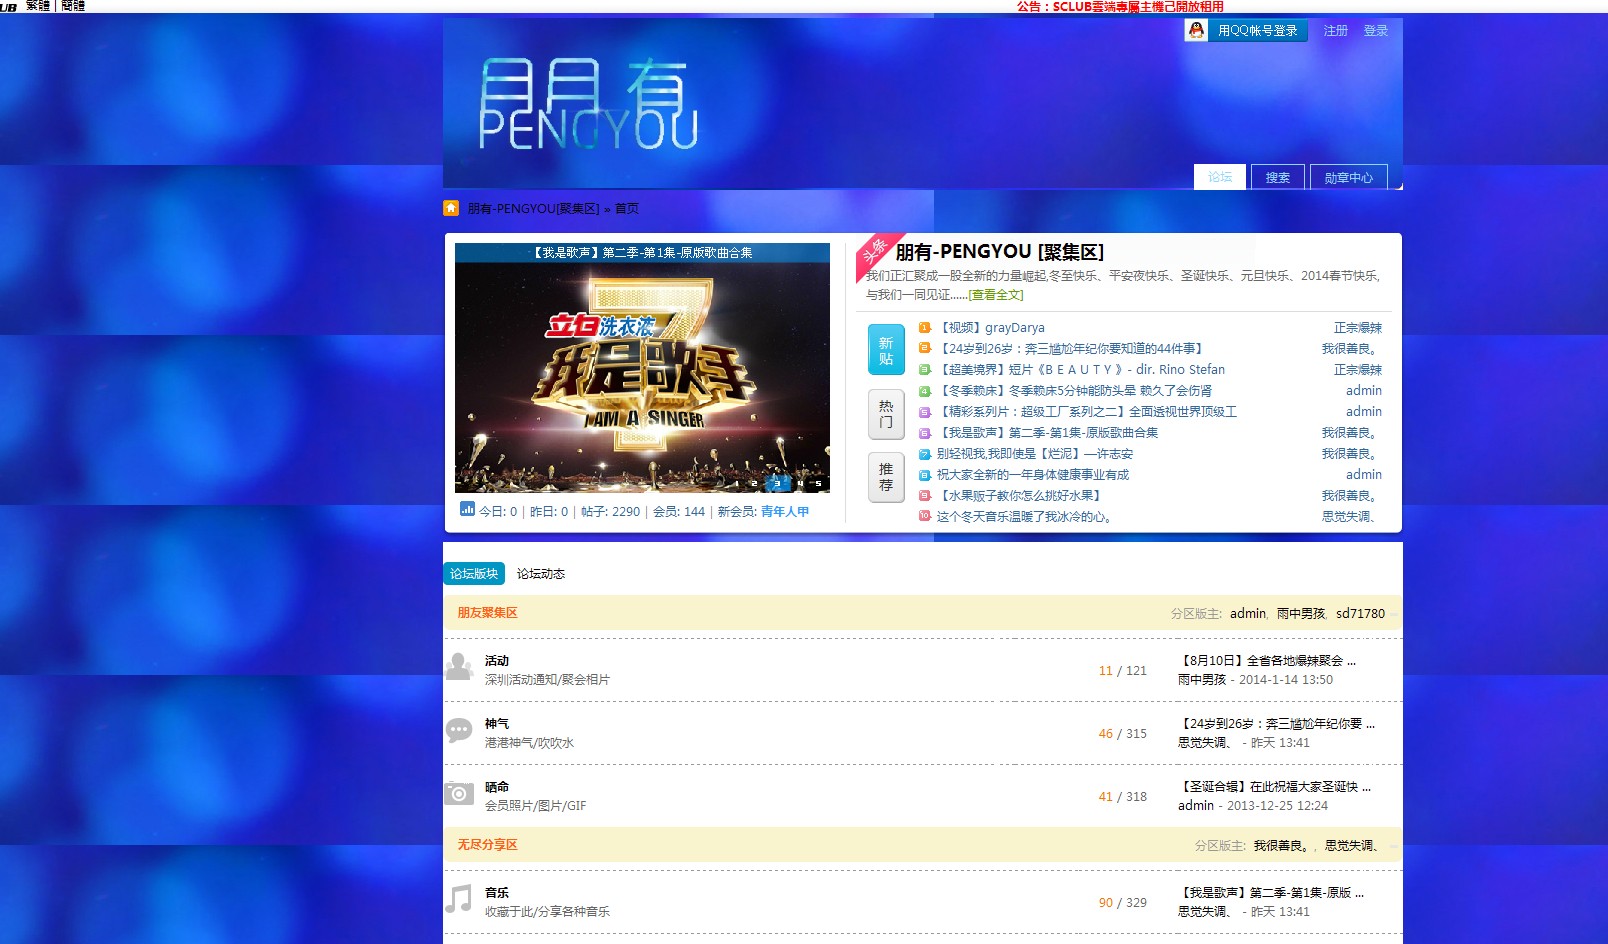The height and width of the screenshot is (944, 1608).
Task: Open the 晒命 board
Action: click(x=497, y=786)
